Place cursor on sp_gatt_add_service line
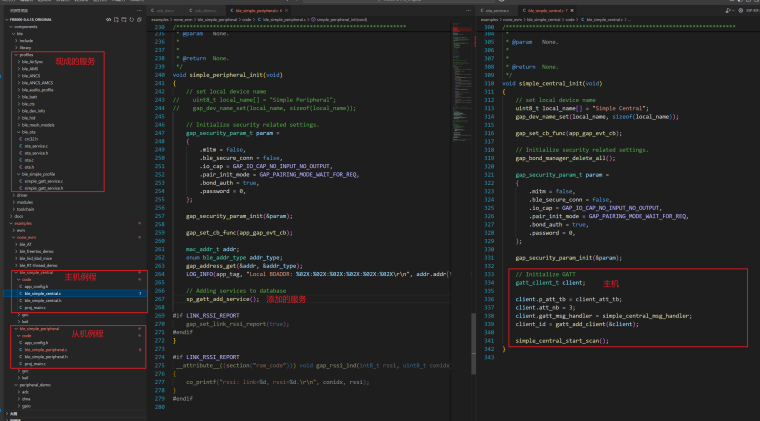This screenshot has height=421, width=760. tap(222, 299)
